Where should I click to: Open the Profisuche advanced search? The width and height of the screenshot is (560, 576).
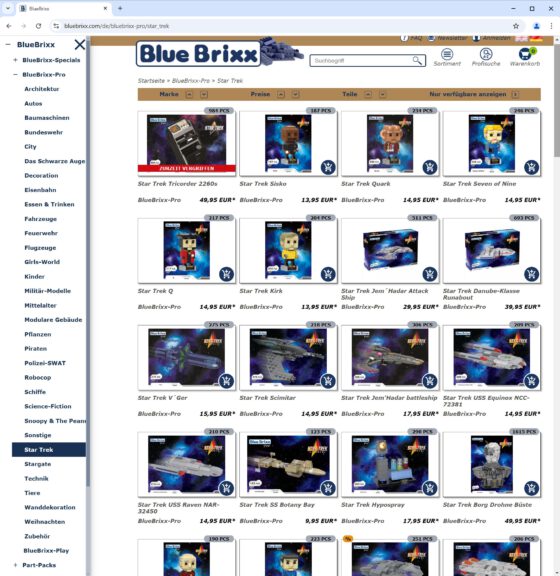click(486, 57)
